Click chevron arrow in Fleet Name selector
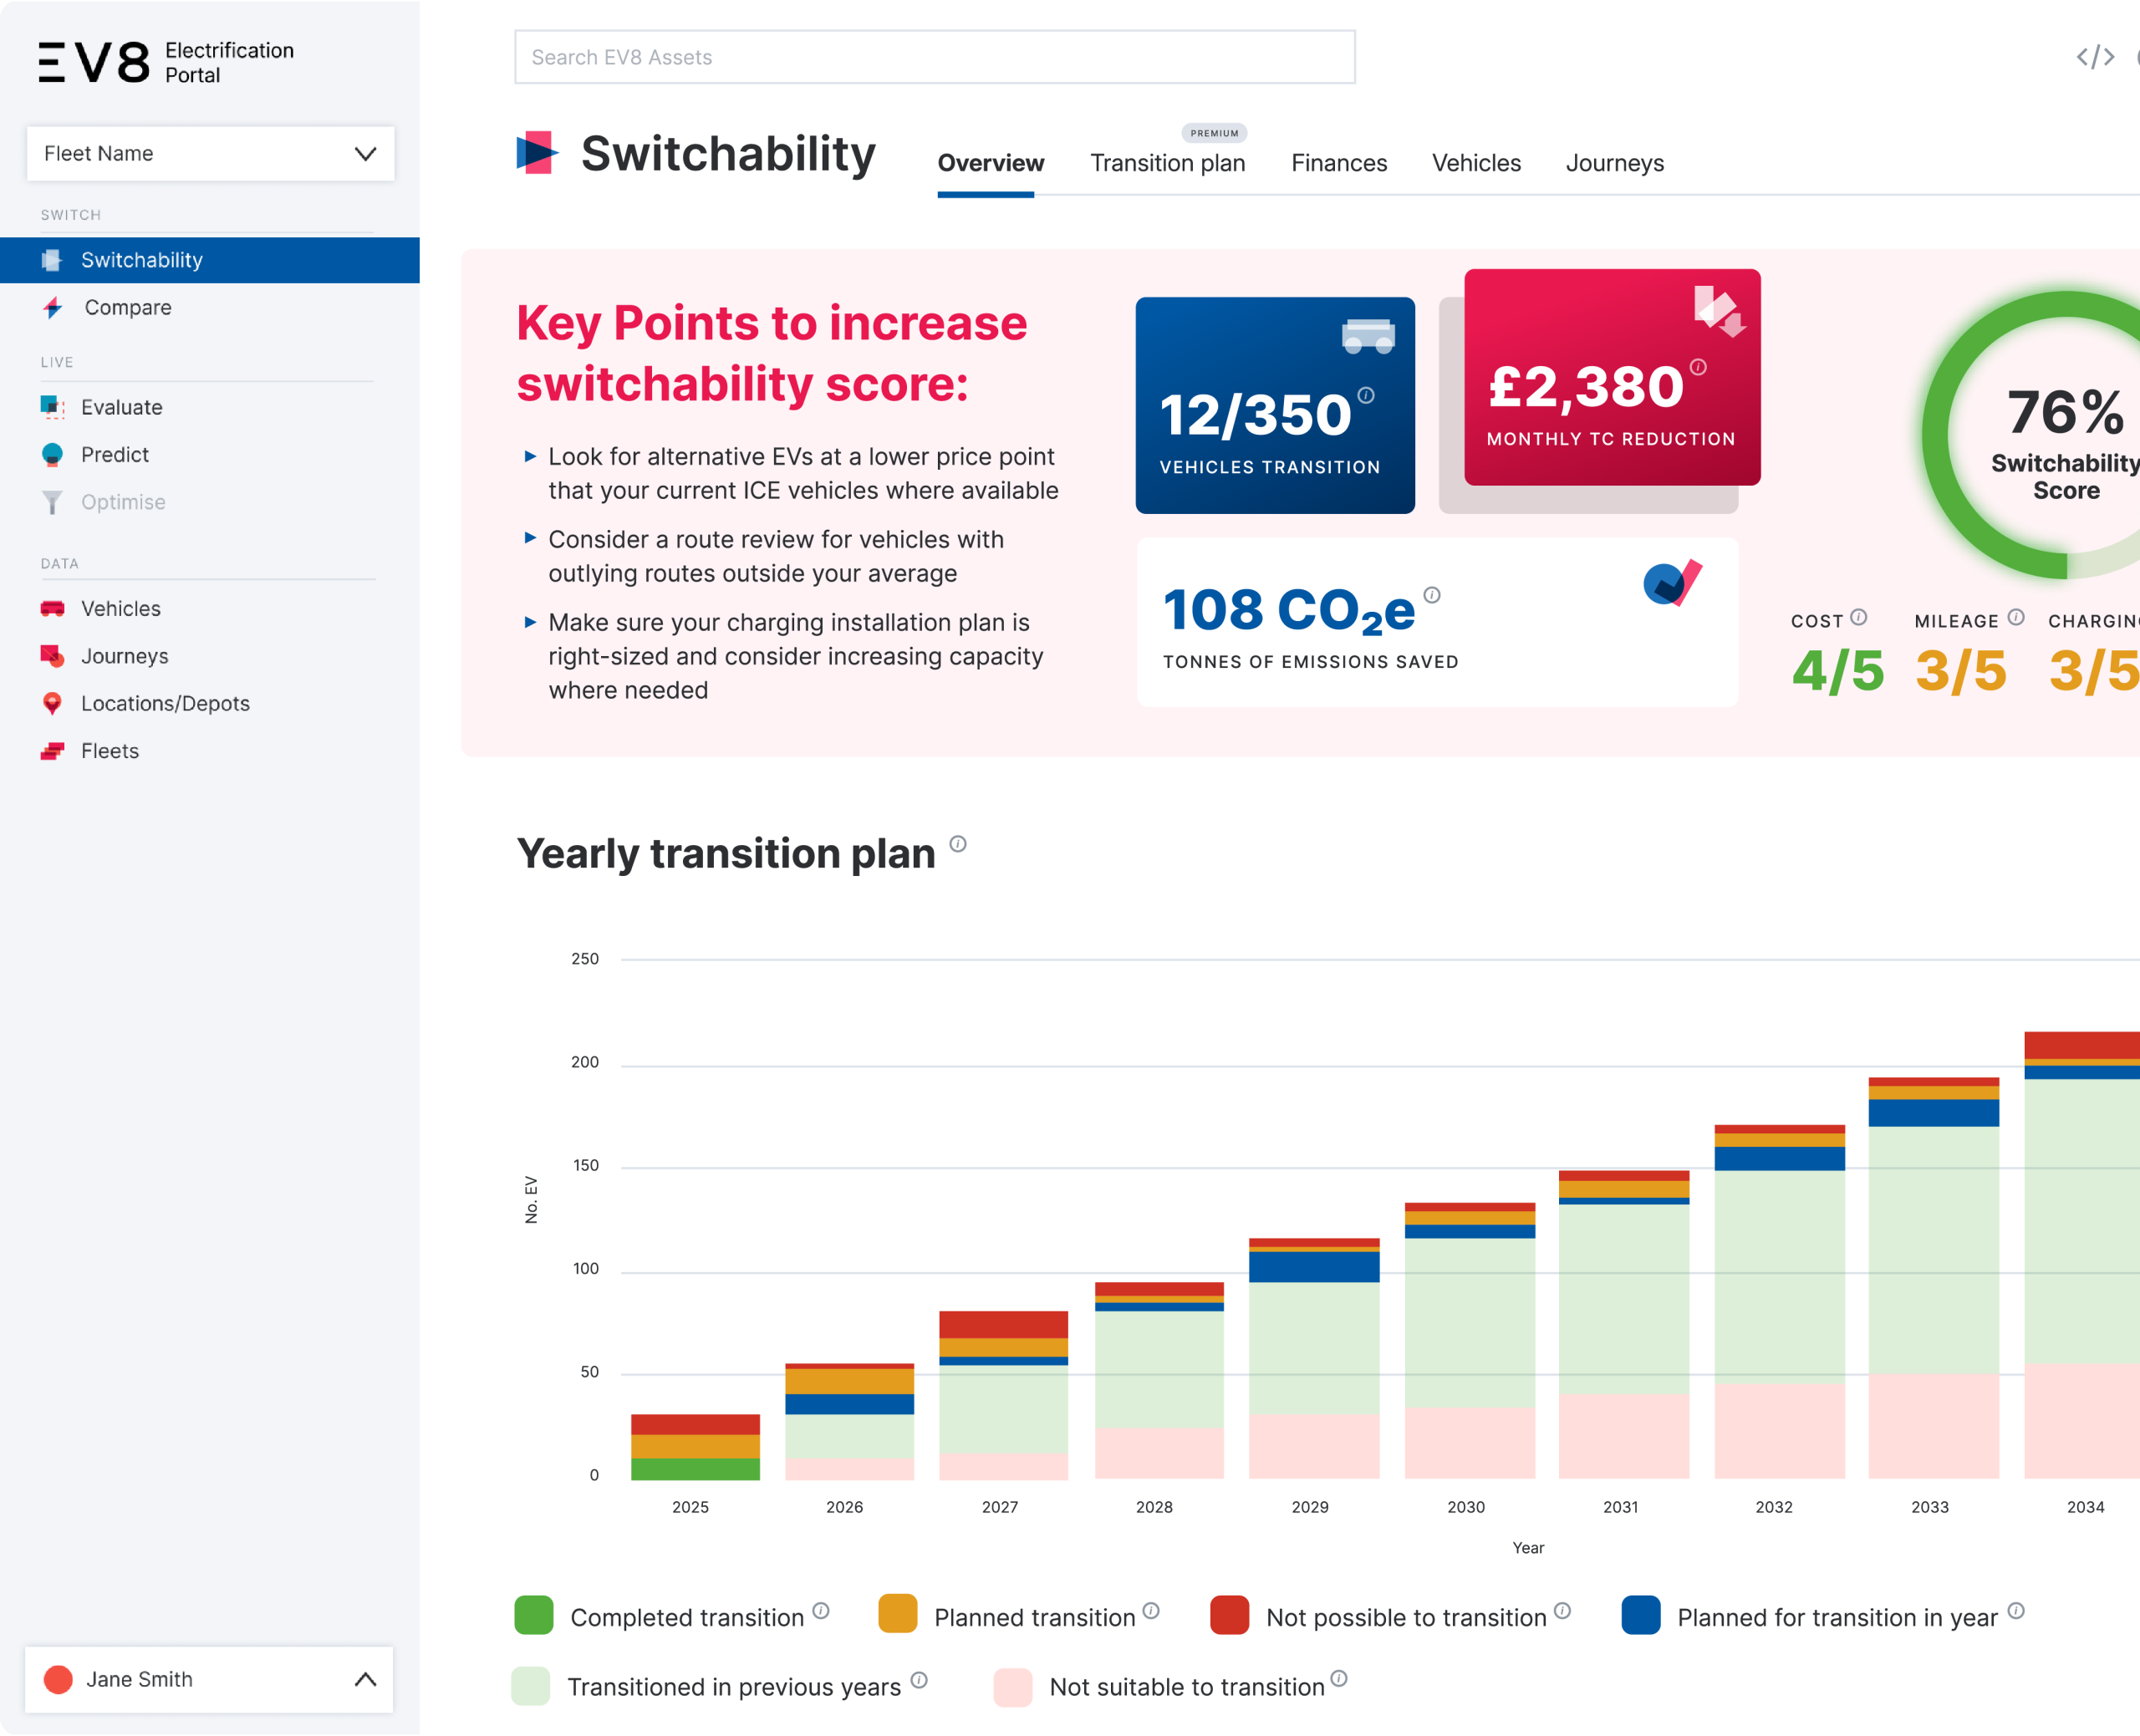This screenshot has width=2140, height=1736. (x=365, y=153)
